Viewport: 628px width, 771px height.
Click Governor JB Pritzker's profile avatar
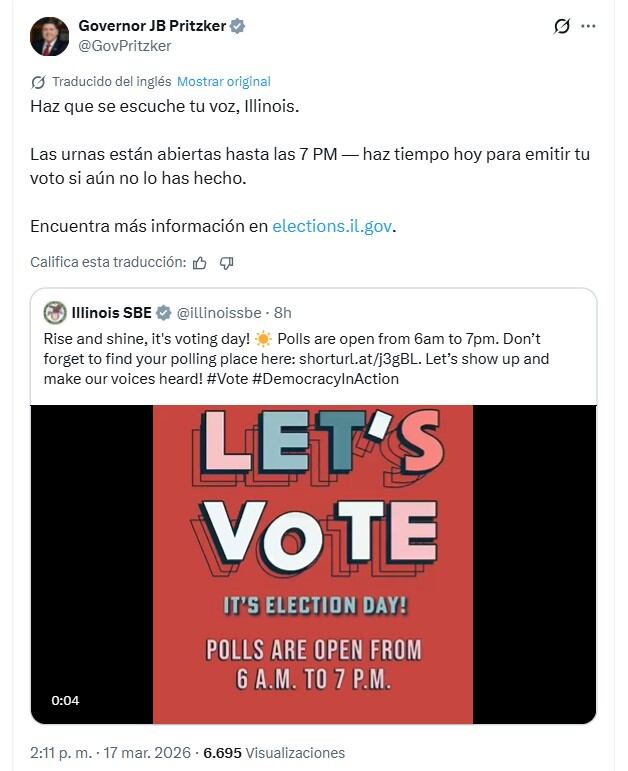[50, 36]
